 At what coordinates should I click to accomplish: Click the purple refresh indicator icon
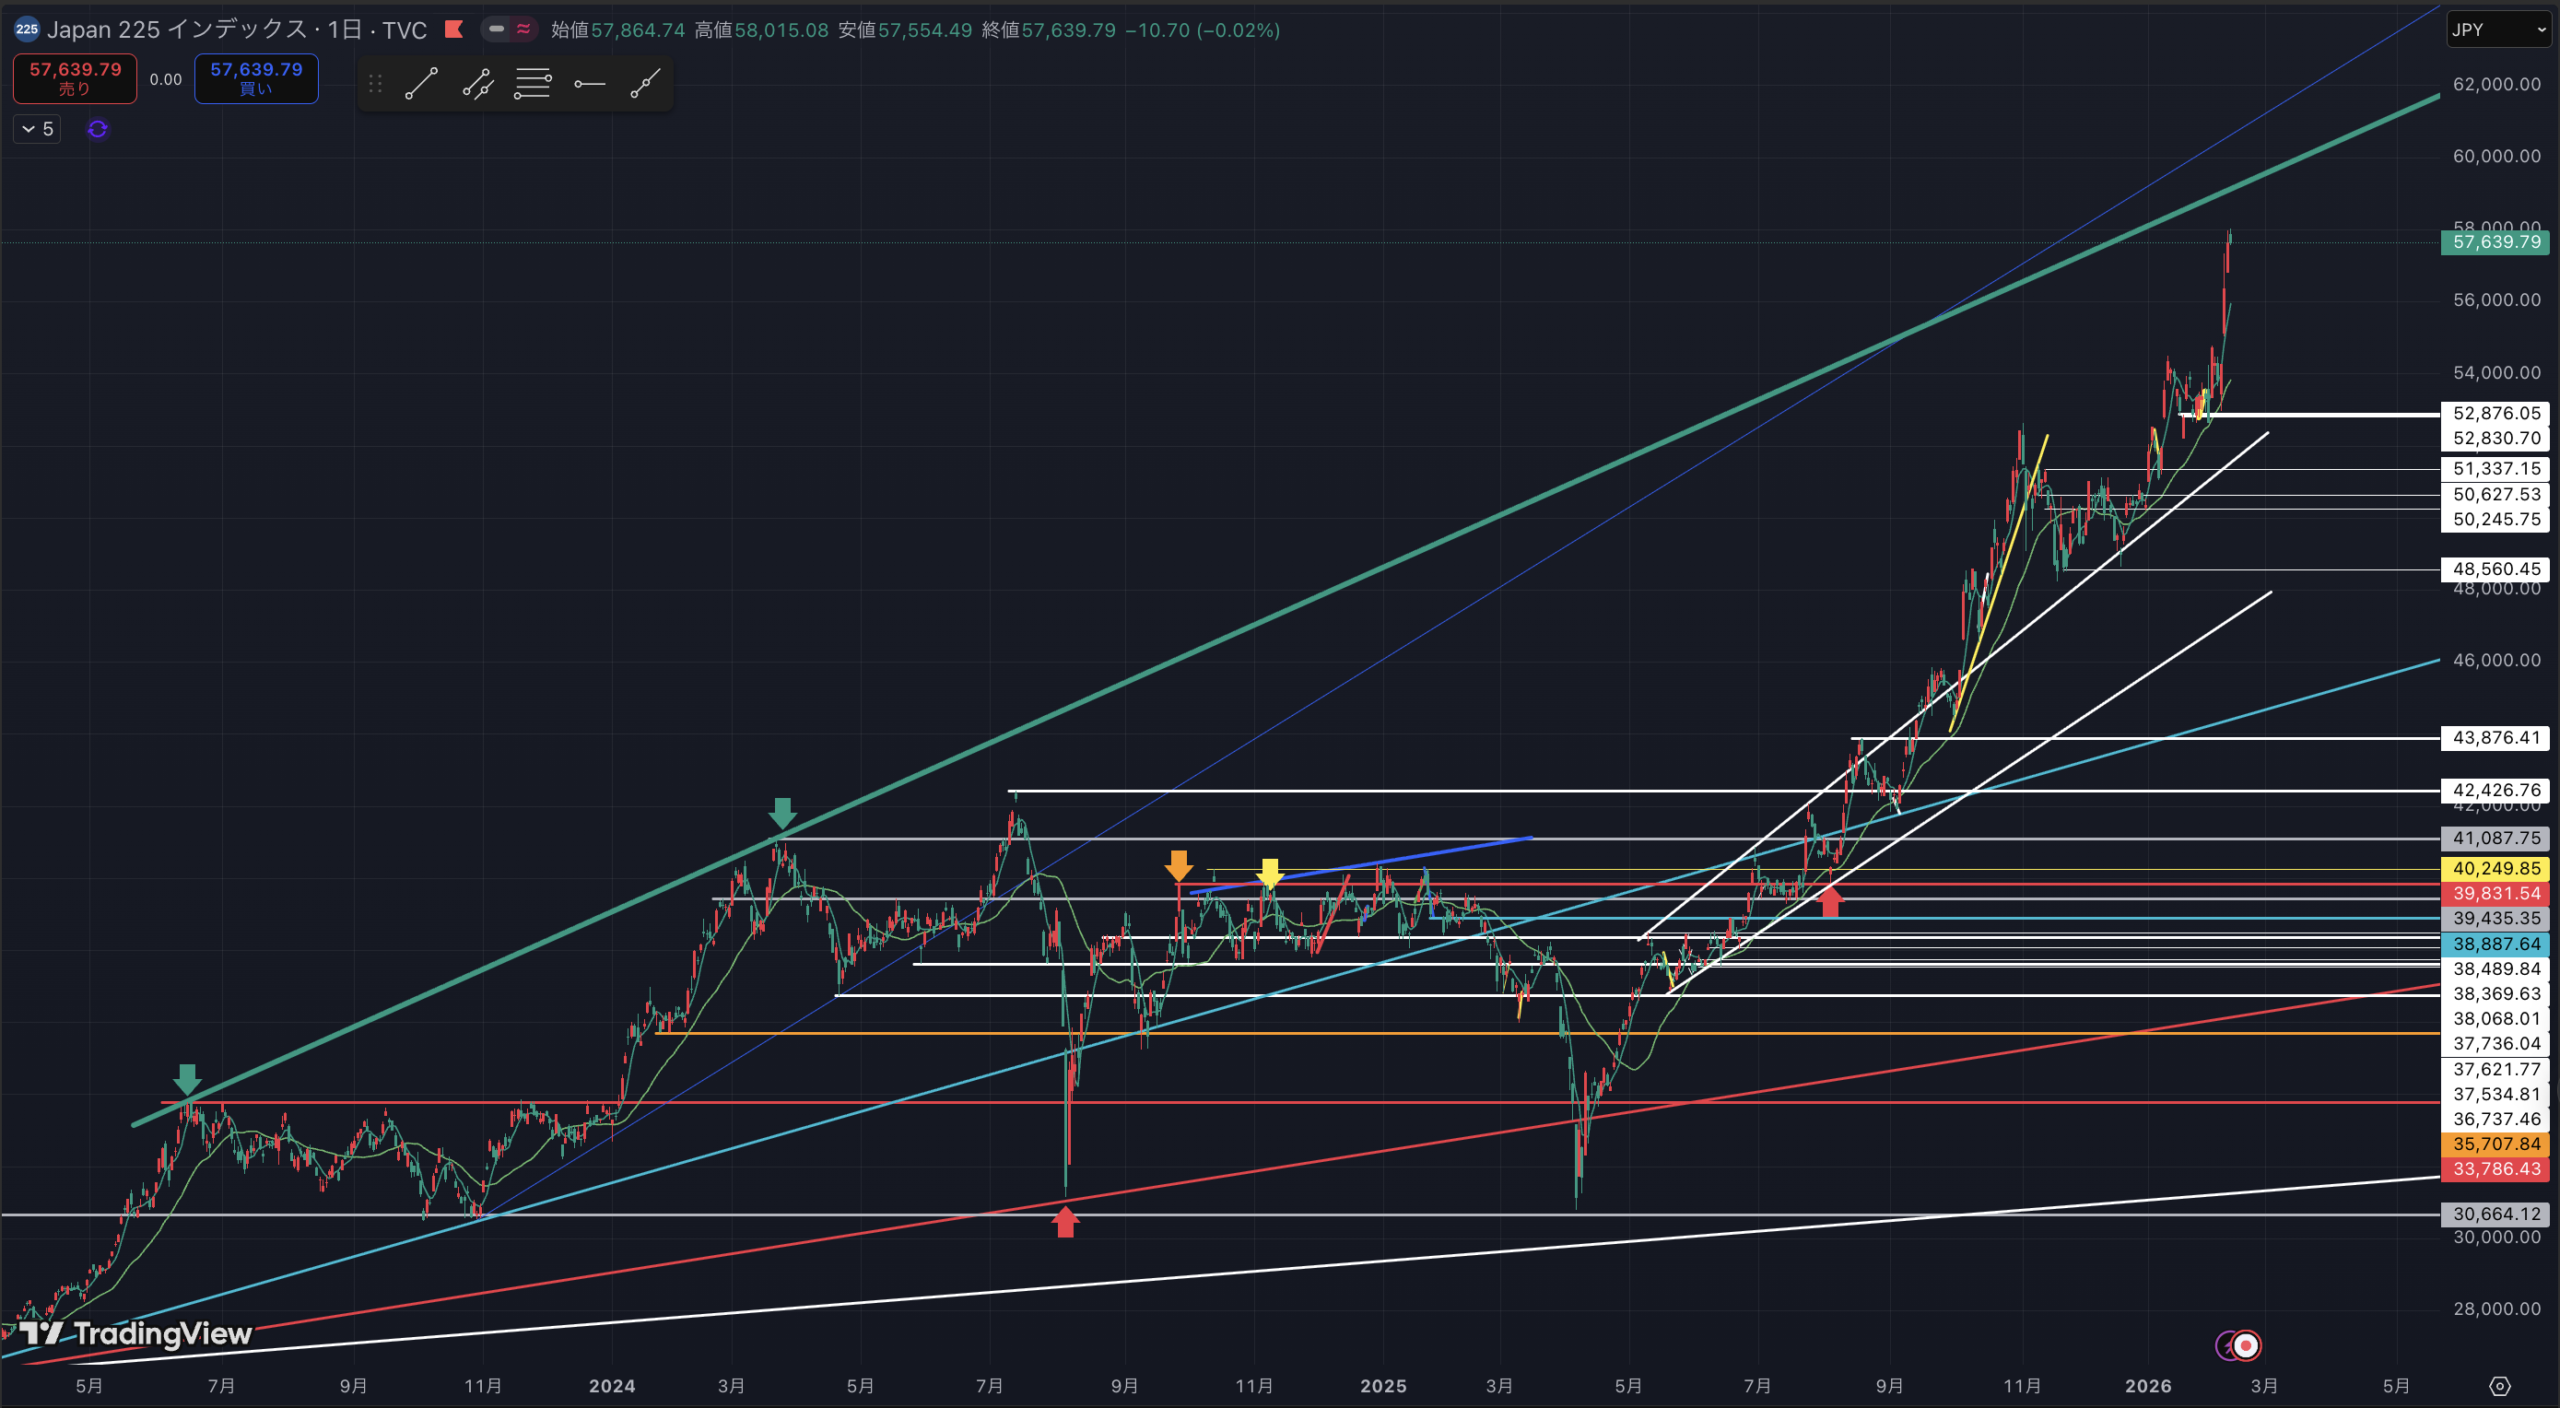(97, 129)
